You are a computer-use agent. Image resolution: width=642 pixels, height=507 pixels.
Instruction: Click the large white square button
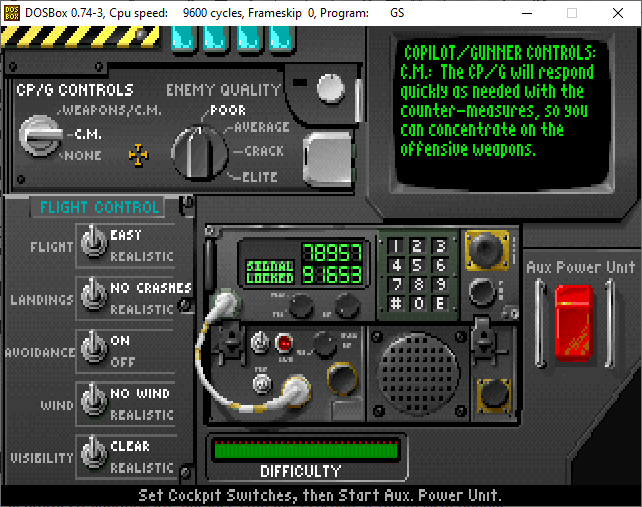328,159
